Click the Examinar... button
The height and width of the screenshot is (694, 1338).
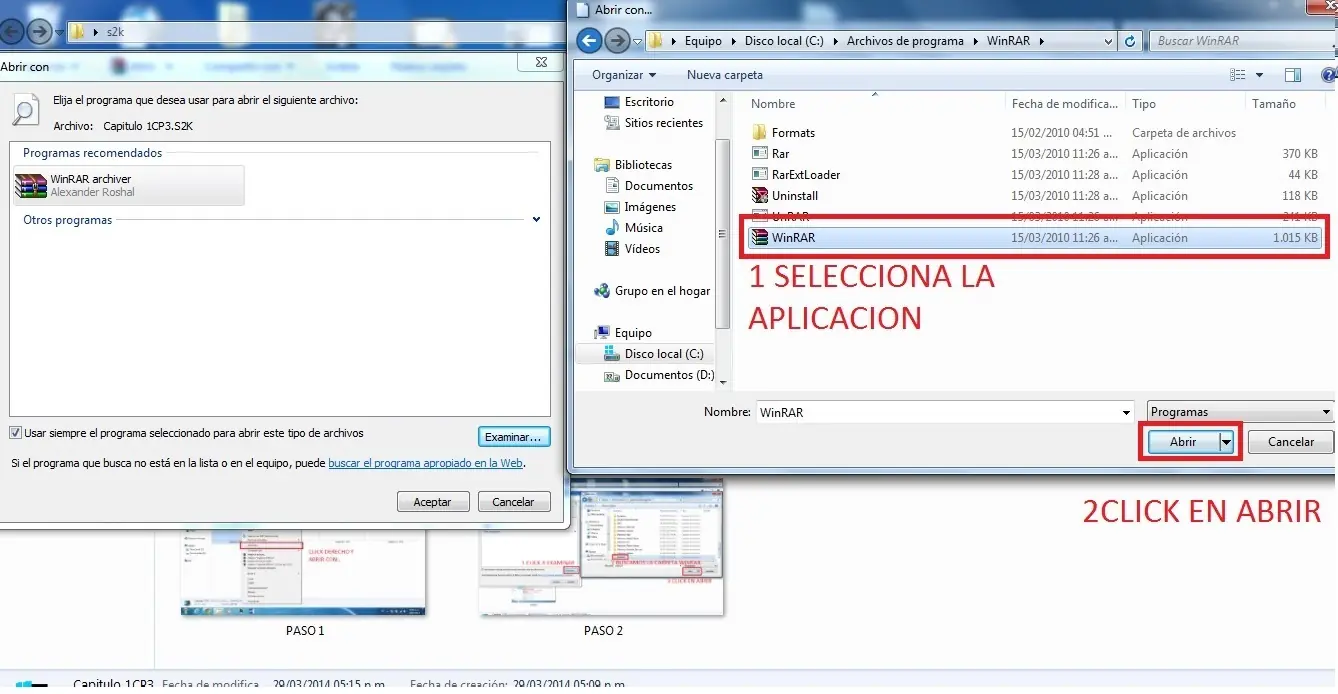pos(514,437)
